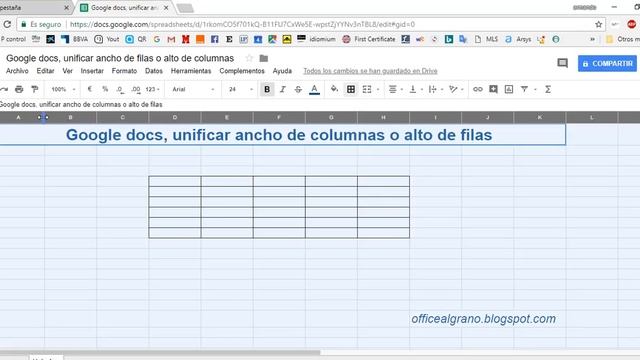Open the Facebook bookmark icon
This screenshot has height=360, width=640.
pyautogui.click(x=215, y=39)
